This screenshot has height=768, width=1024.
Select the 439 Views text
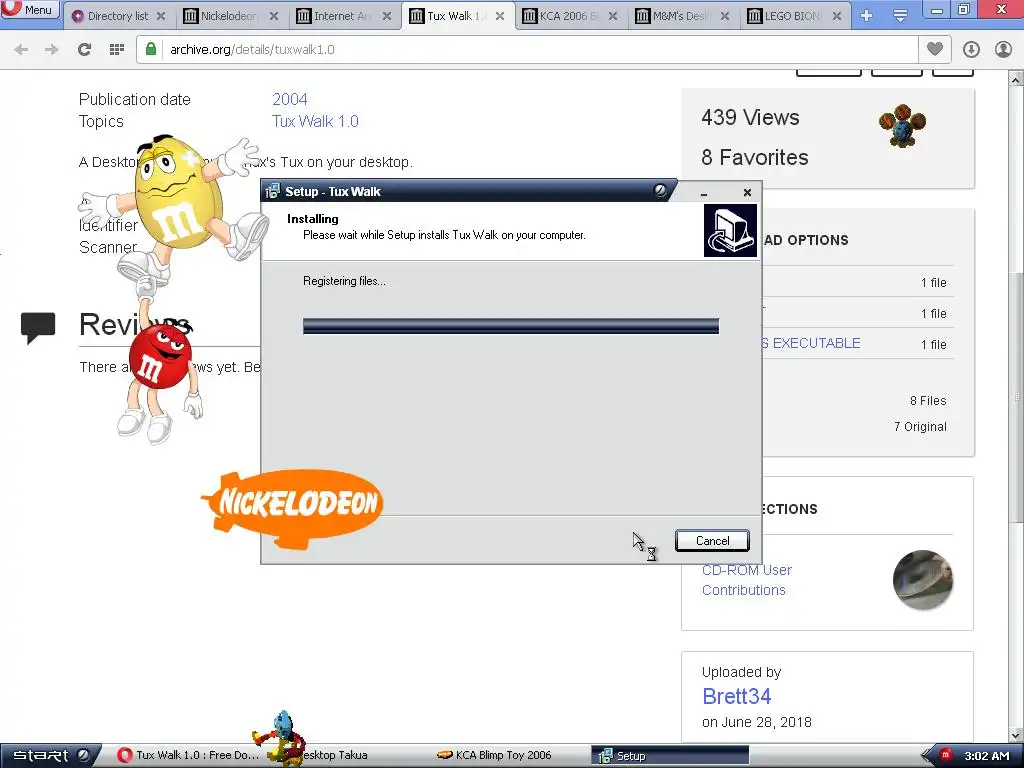tap(750, 118)
